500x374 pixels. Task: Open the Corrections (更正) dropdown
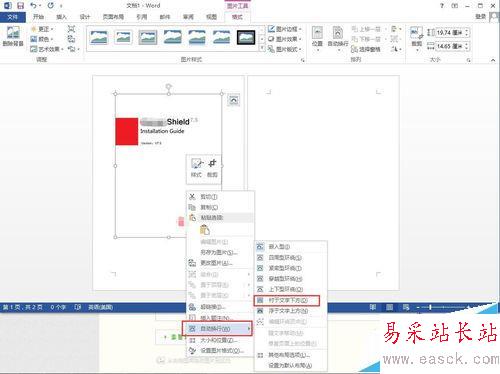point(42,29)
